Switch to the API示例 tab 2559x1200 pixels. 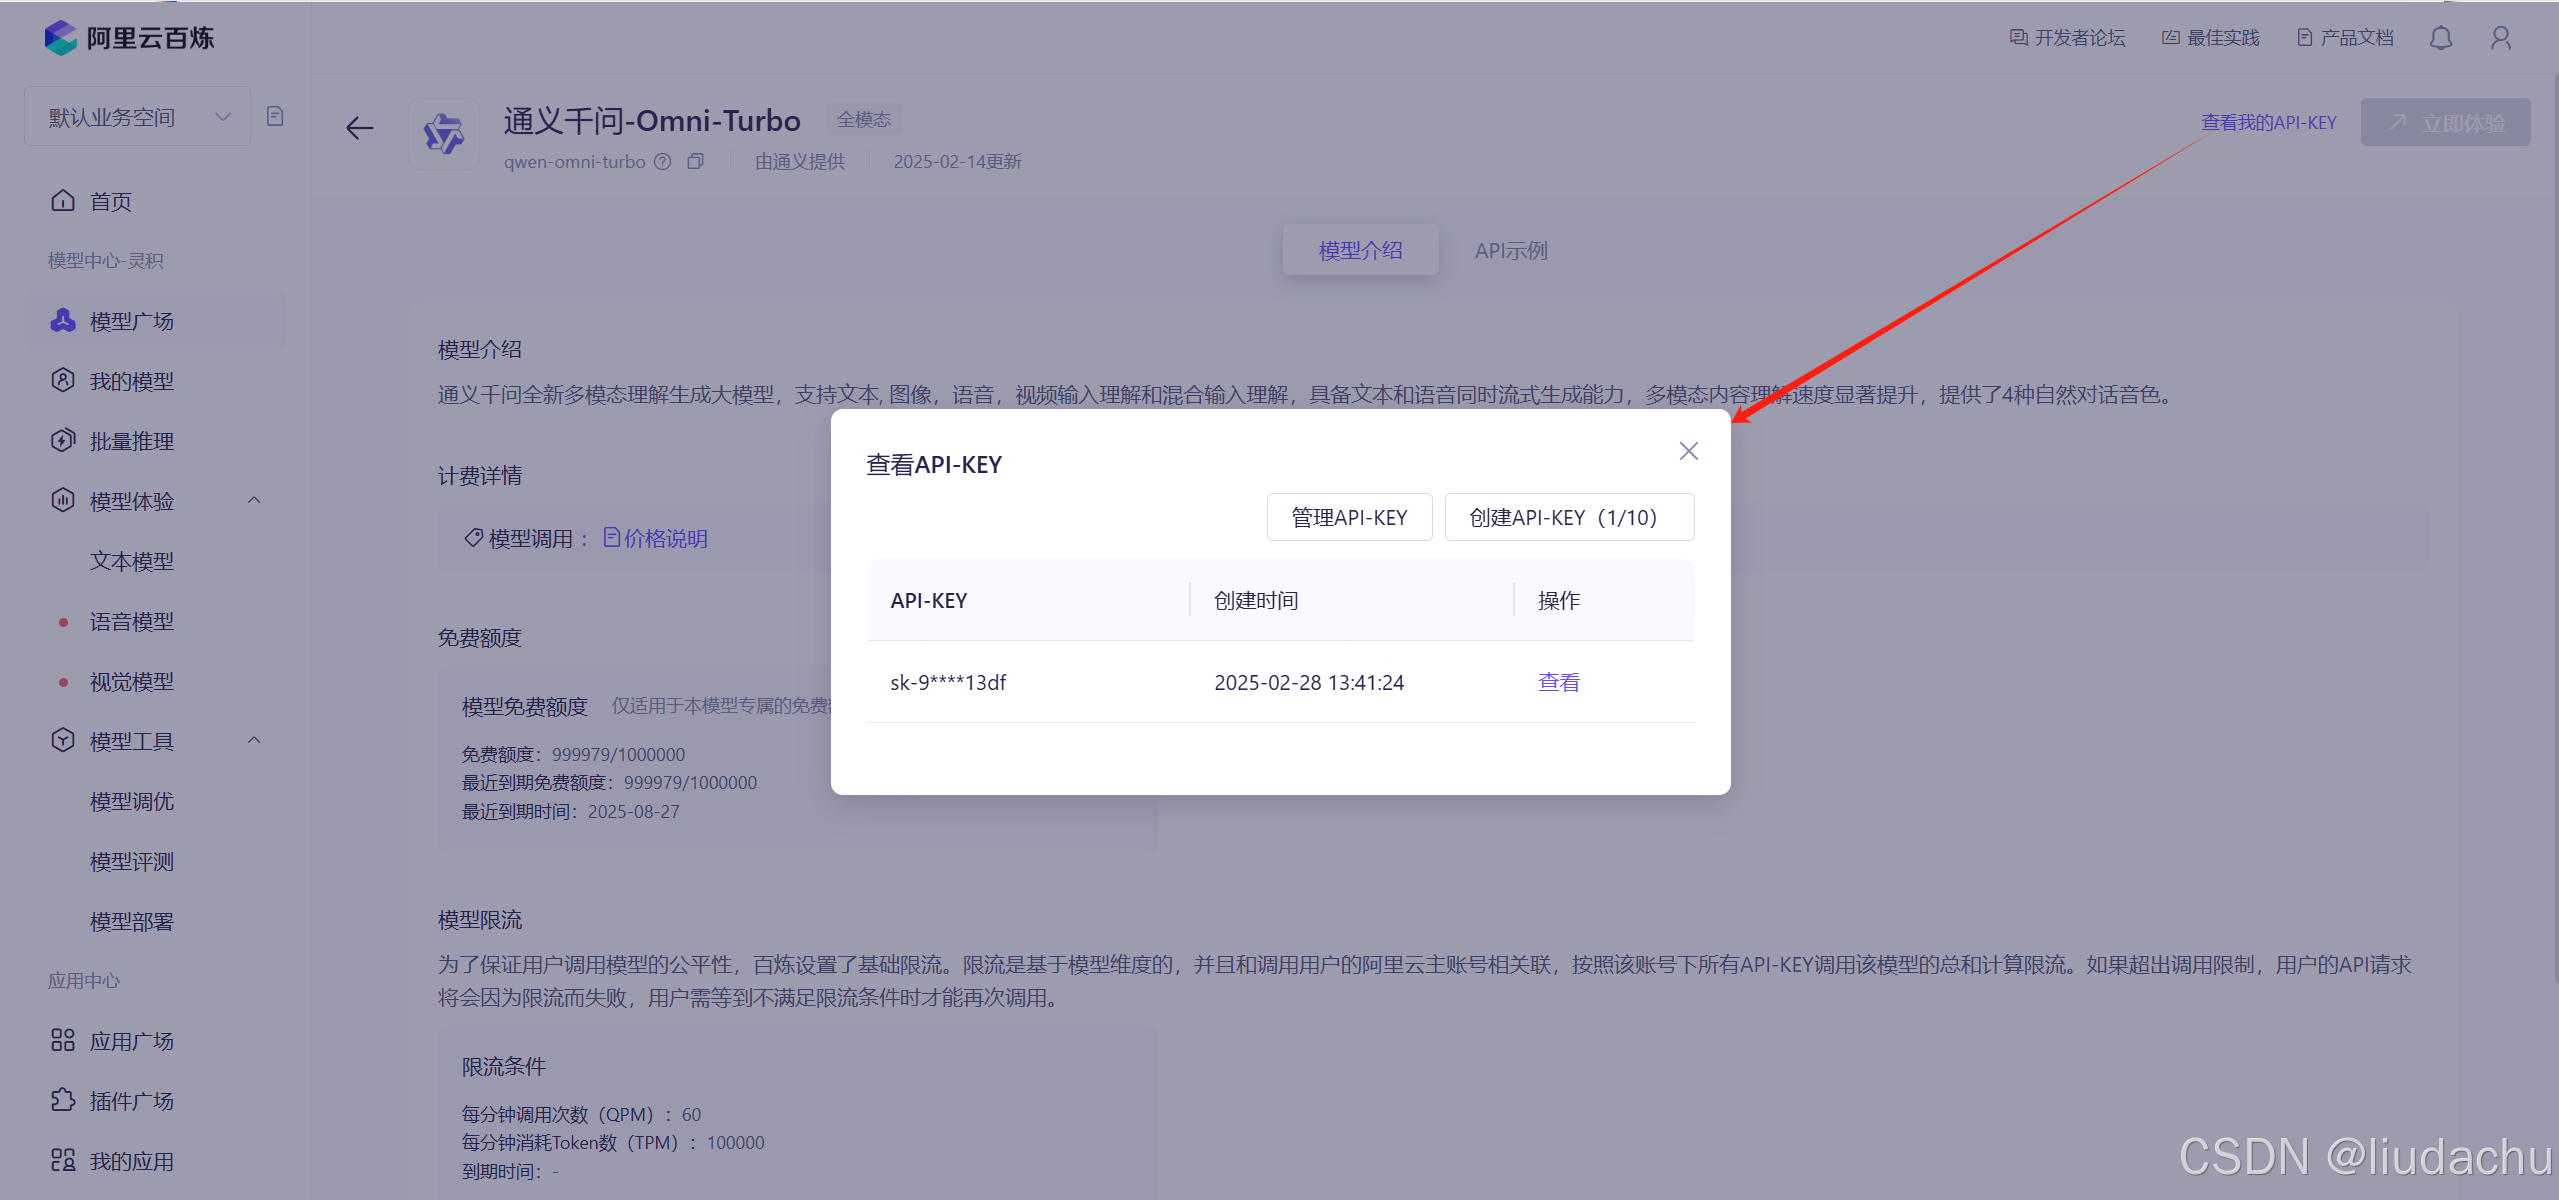point(1510,250)
